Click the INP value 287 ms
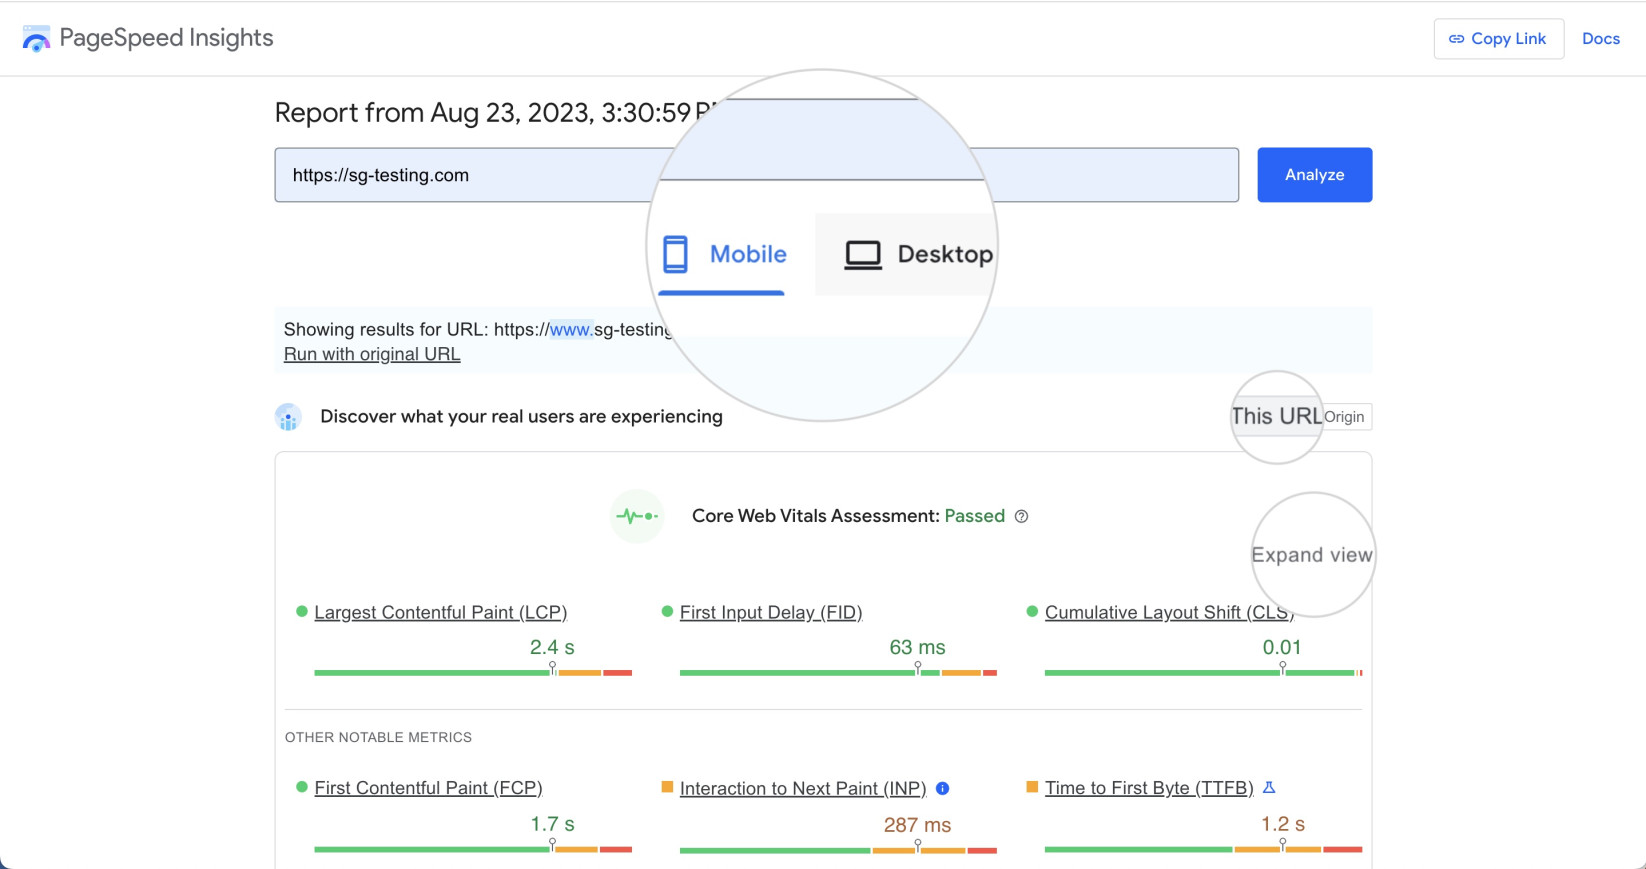Image resolution: width=1646 pixels, height=869 pixels. (x=917, y=825)
